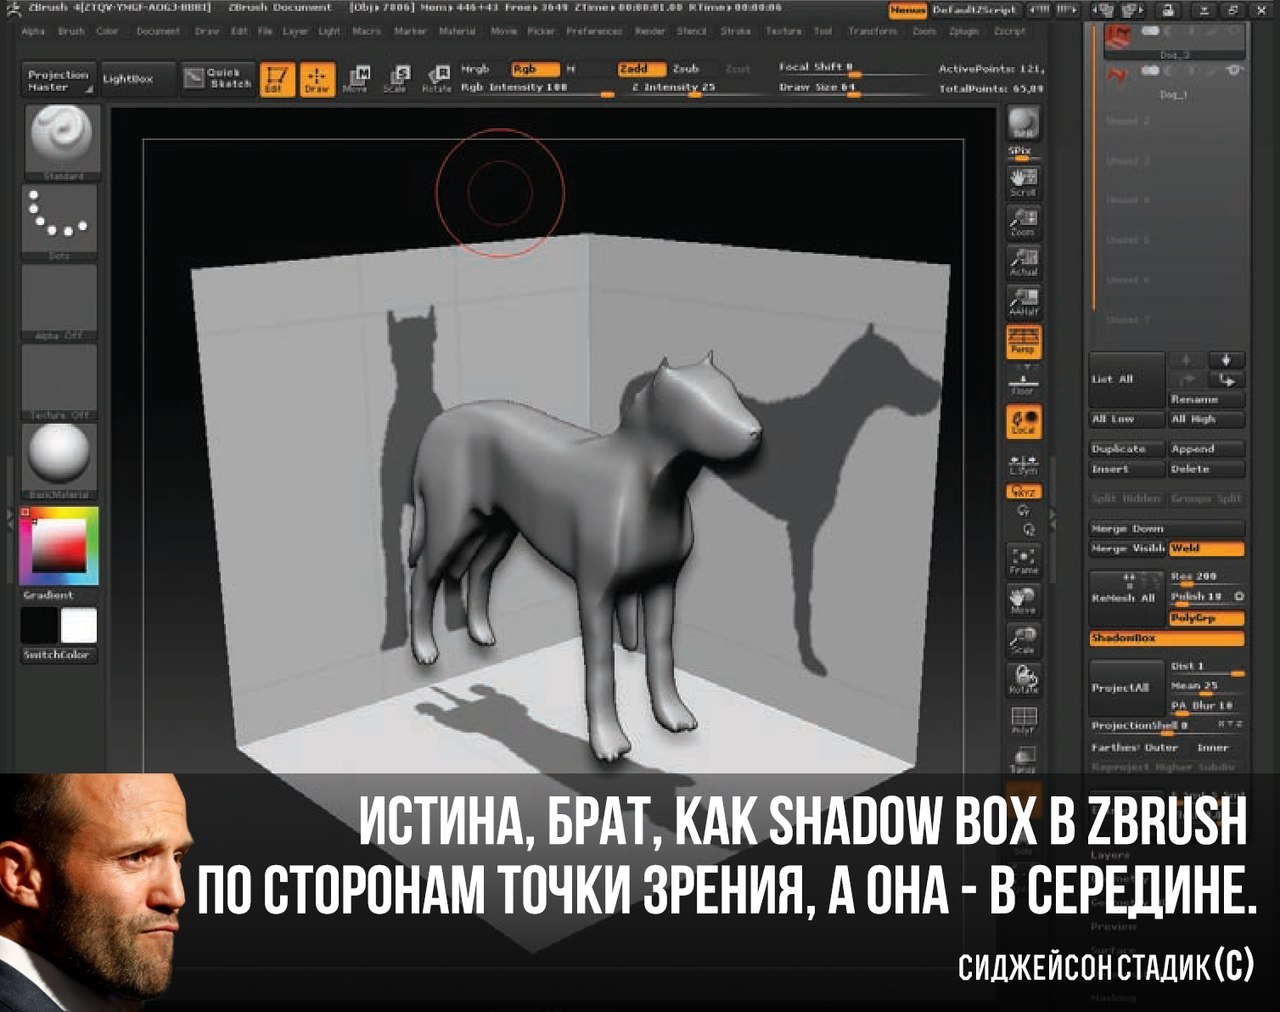Select the Scale transform icon in top shelf
1280x1012 pixels.
pos(396,79)
